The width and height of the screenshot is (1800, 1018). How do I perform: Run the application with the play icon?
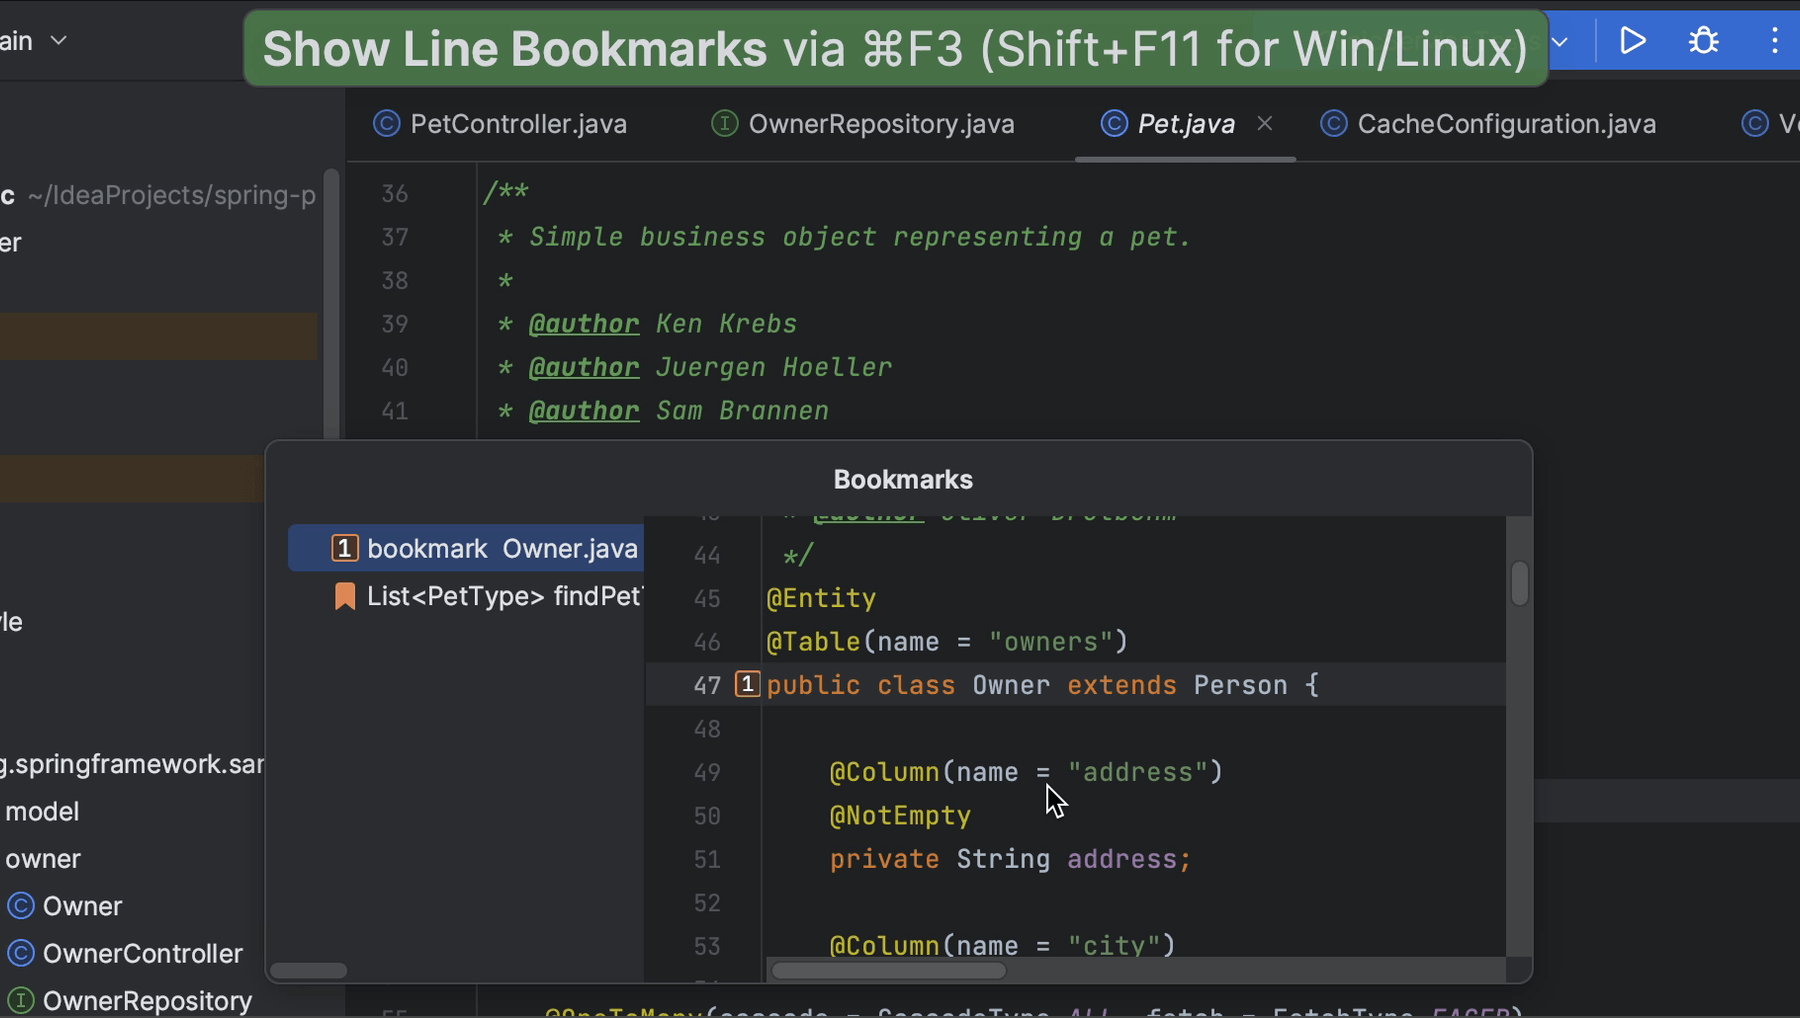point(1631,41)
